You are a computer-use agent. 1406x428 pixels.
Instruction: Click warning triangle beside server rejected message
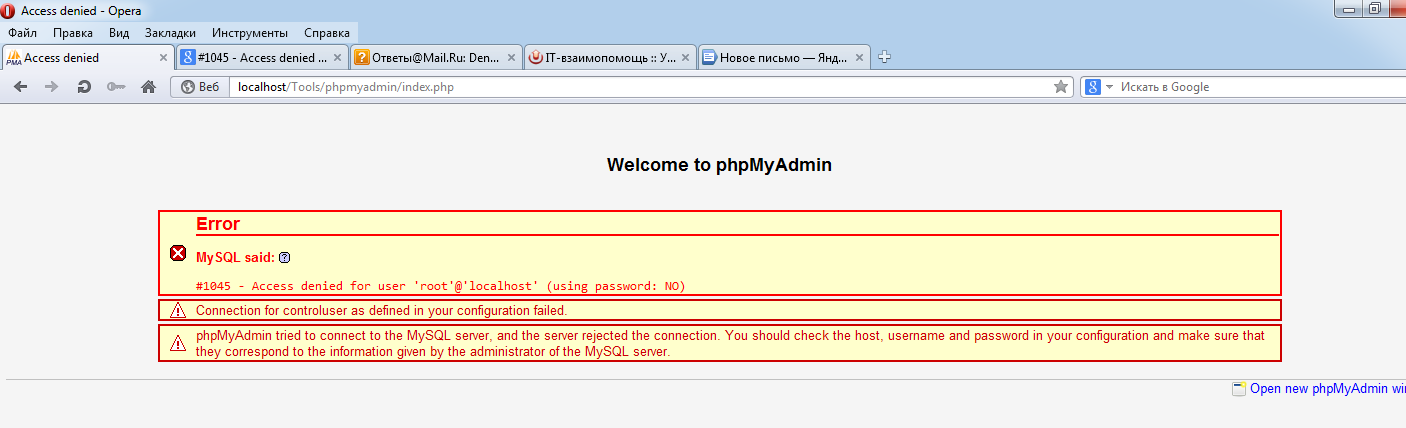[178, 343]
